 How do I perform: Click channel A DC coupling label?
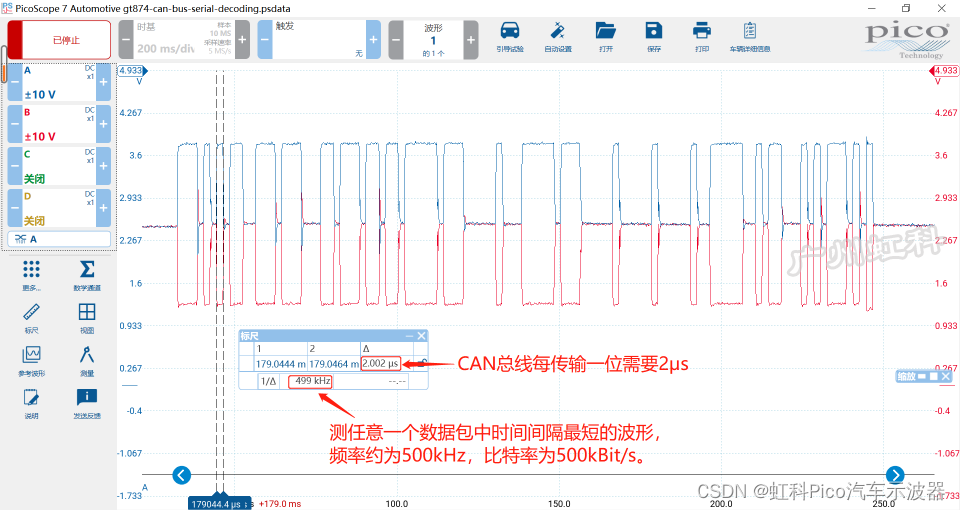(89, 68)
